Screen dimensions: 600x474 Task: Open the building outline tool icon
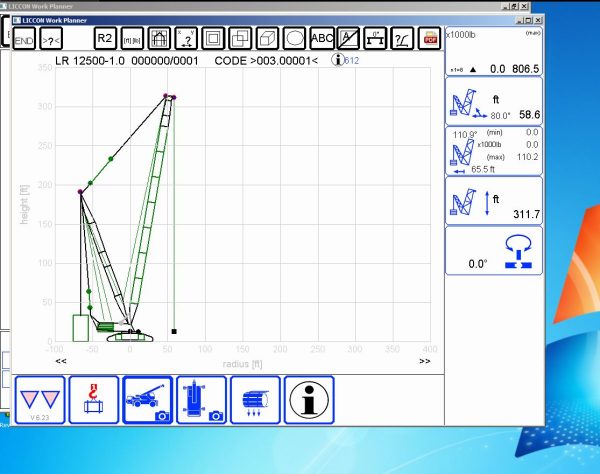(x=159, y=38)
